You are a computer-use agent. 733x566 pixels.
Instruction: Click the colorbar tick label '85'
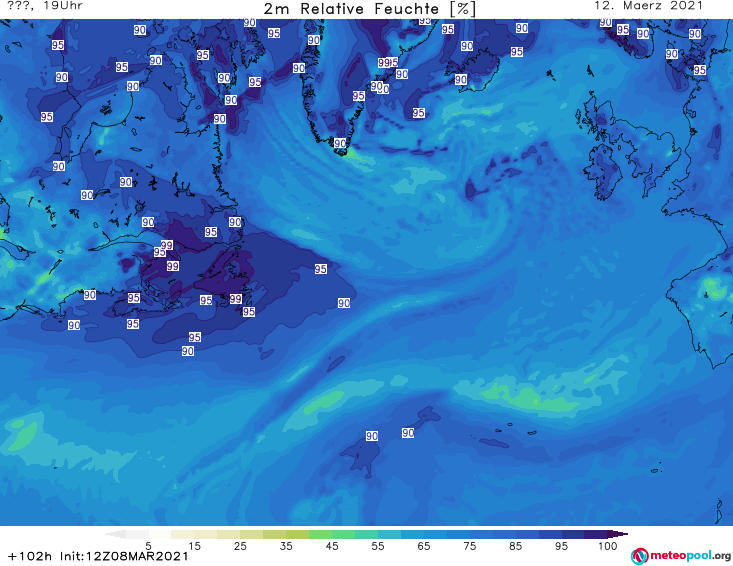pos(515,546)
